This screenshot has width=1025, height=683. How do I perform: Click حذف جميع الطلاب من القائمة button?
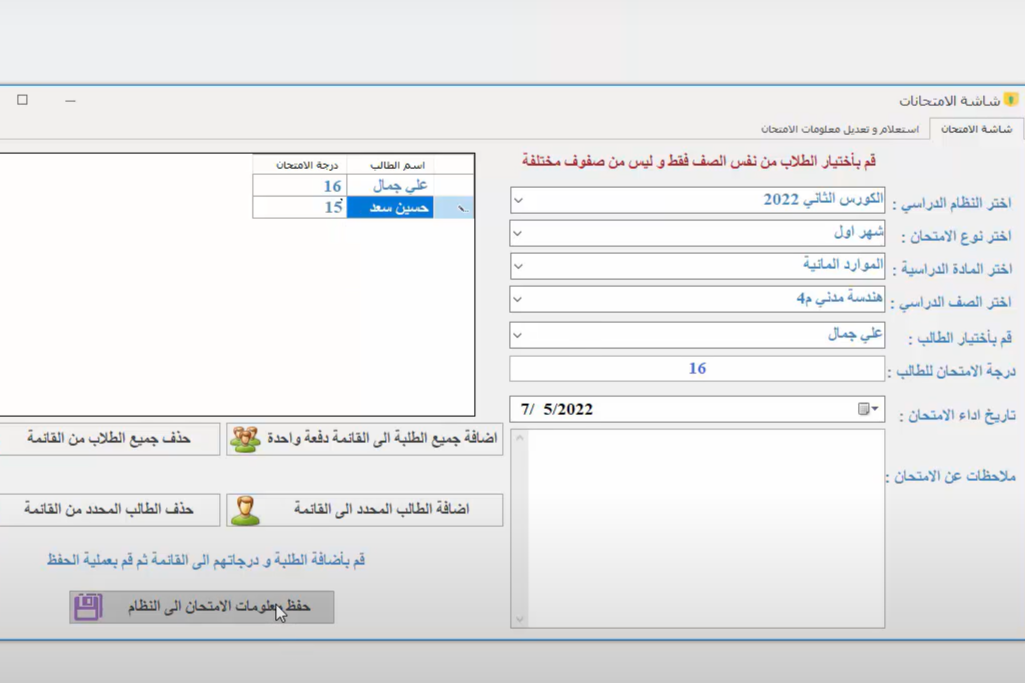point(109,439)
